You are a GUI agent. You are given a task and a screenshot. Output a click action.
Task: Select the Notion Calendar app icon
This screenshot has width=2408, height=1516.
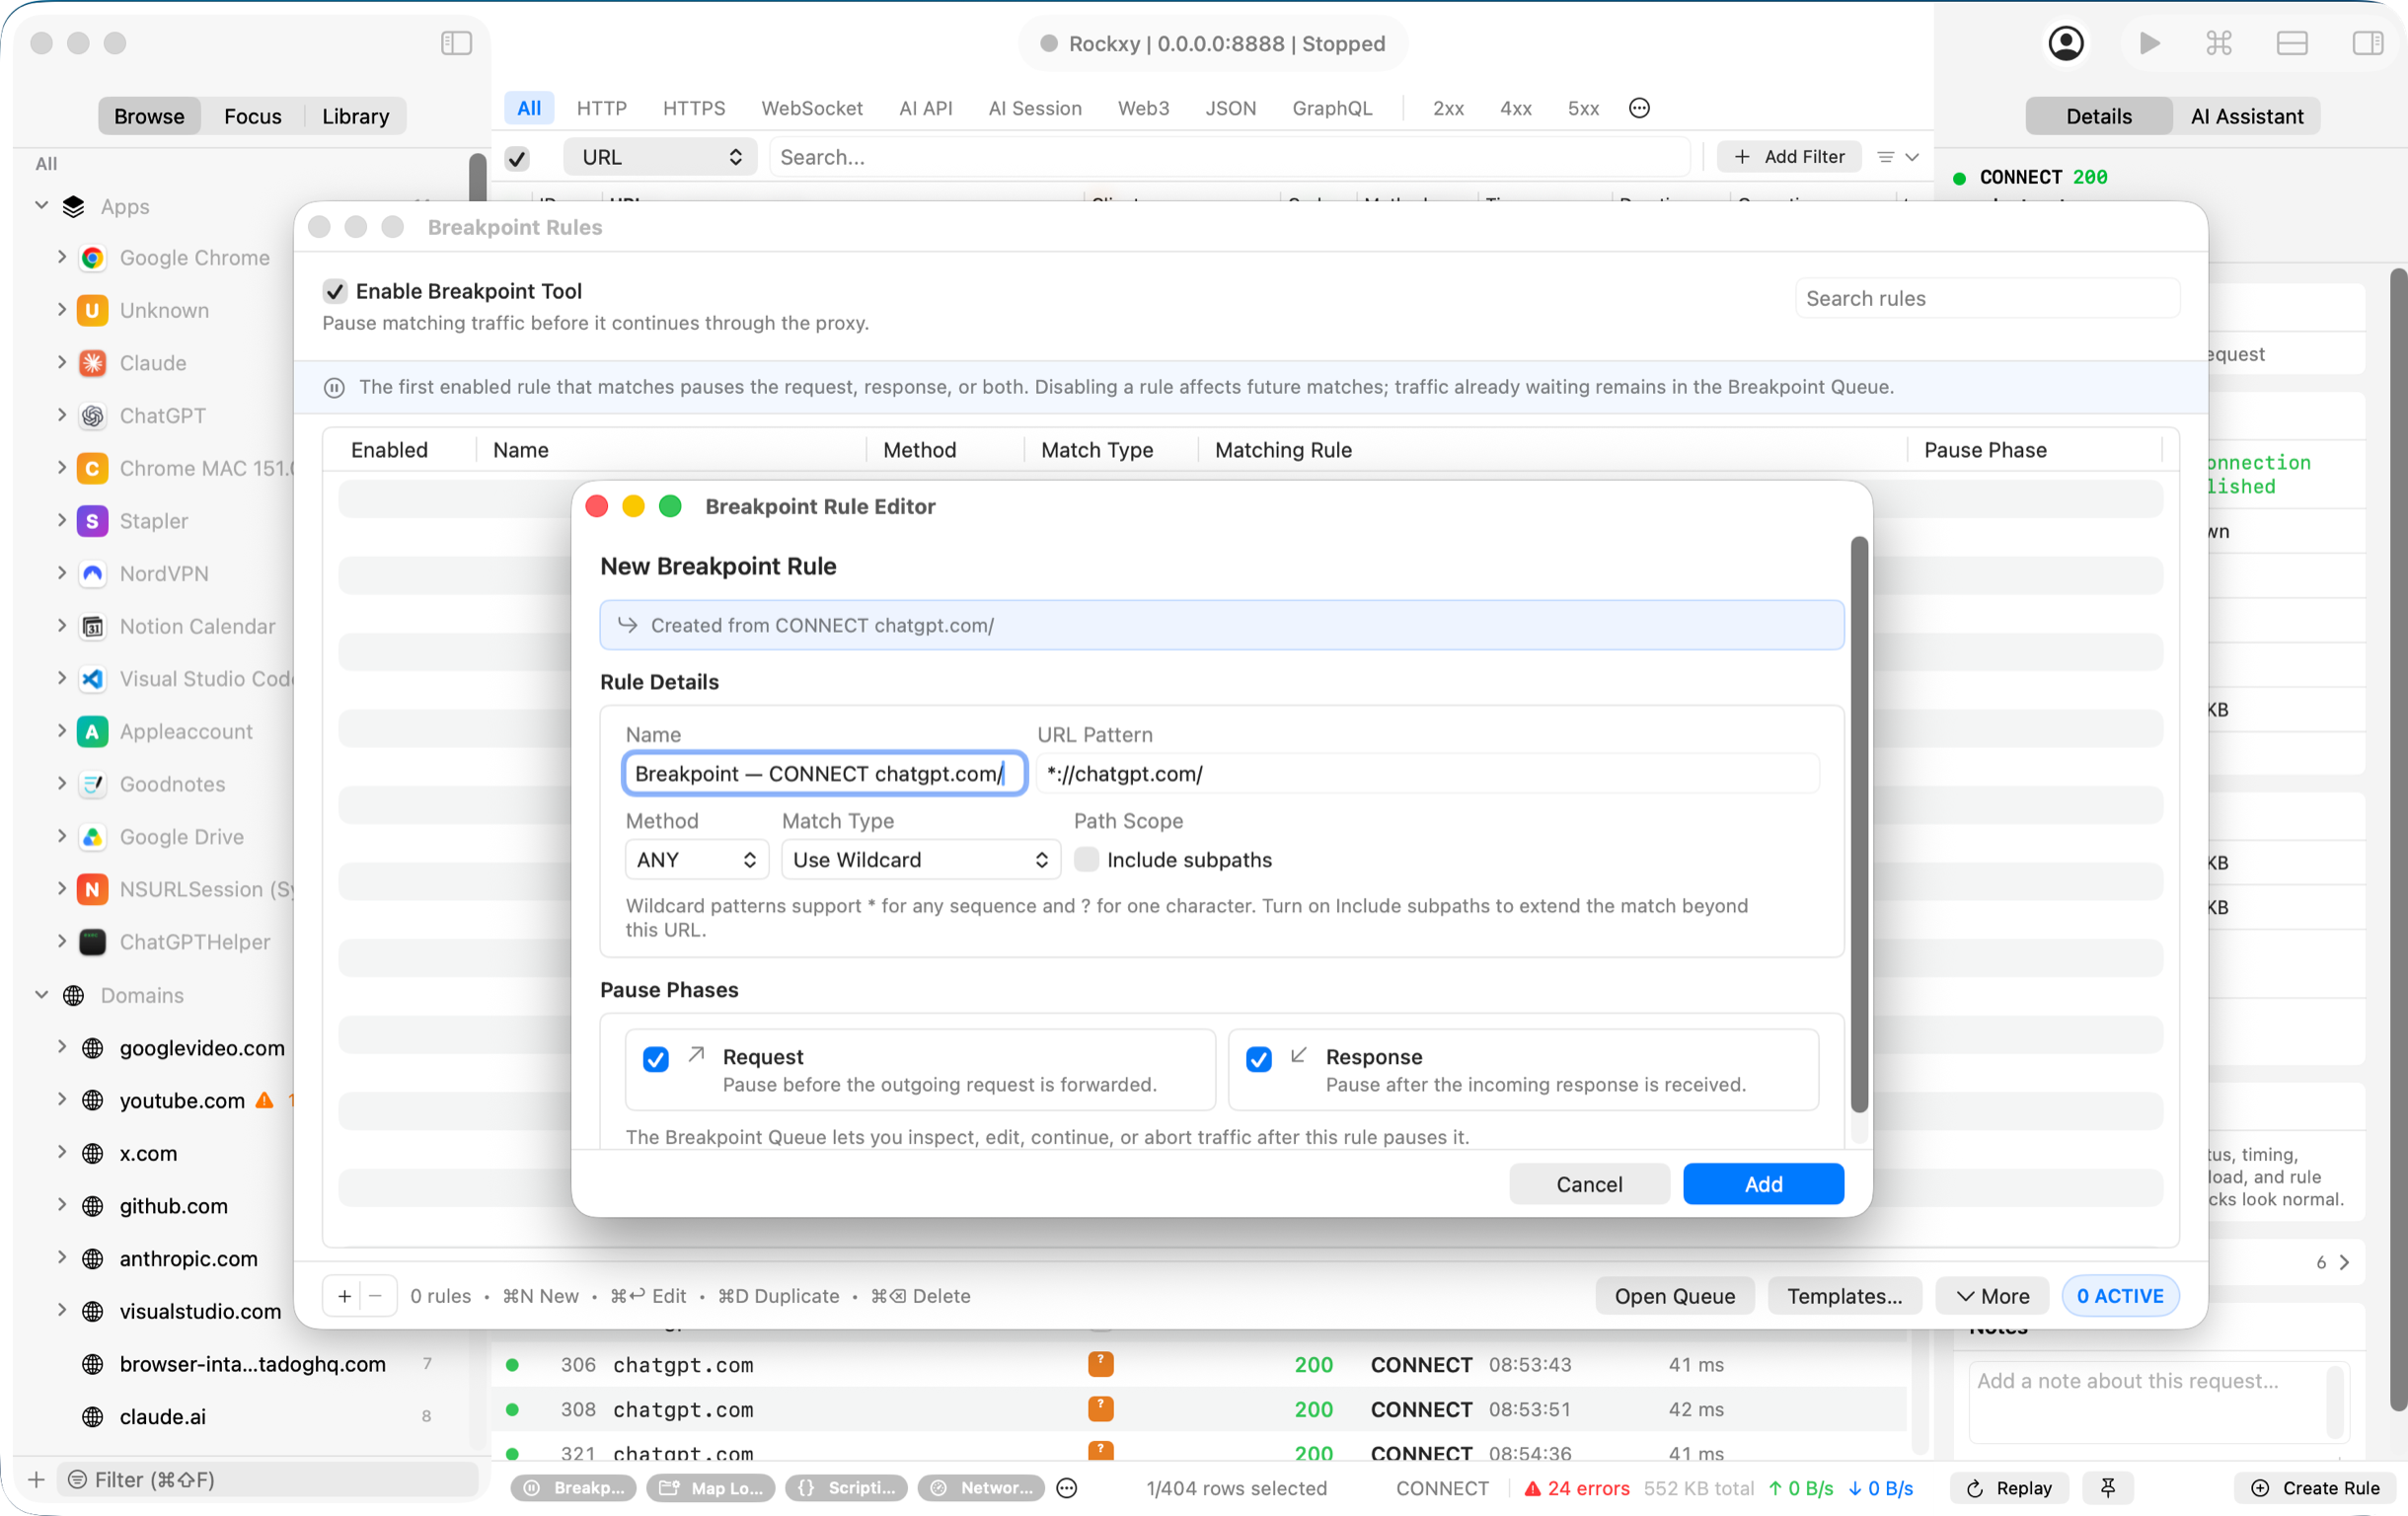[92, 627]
